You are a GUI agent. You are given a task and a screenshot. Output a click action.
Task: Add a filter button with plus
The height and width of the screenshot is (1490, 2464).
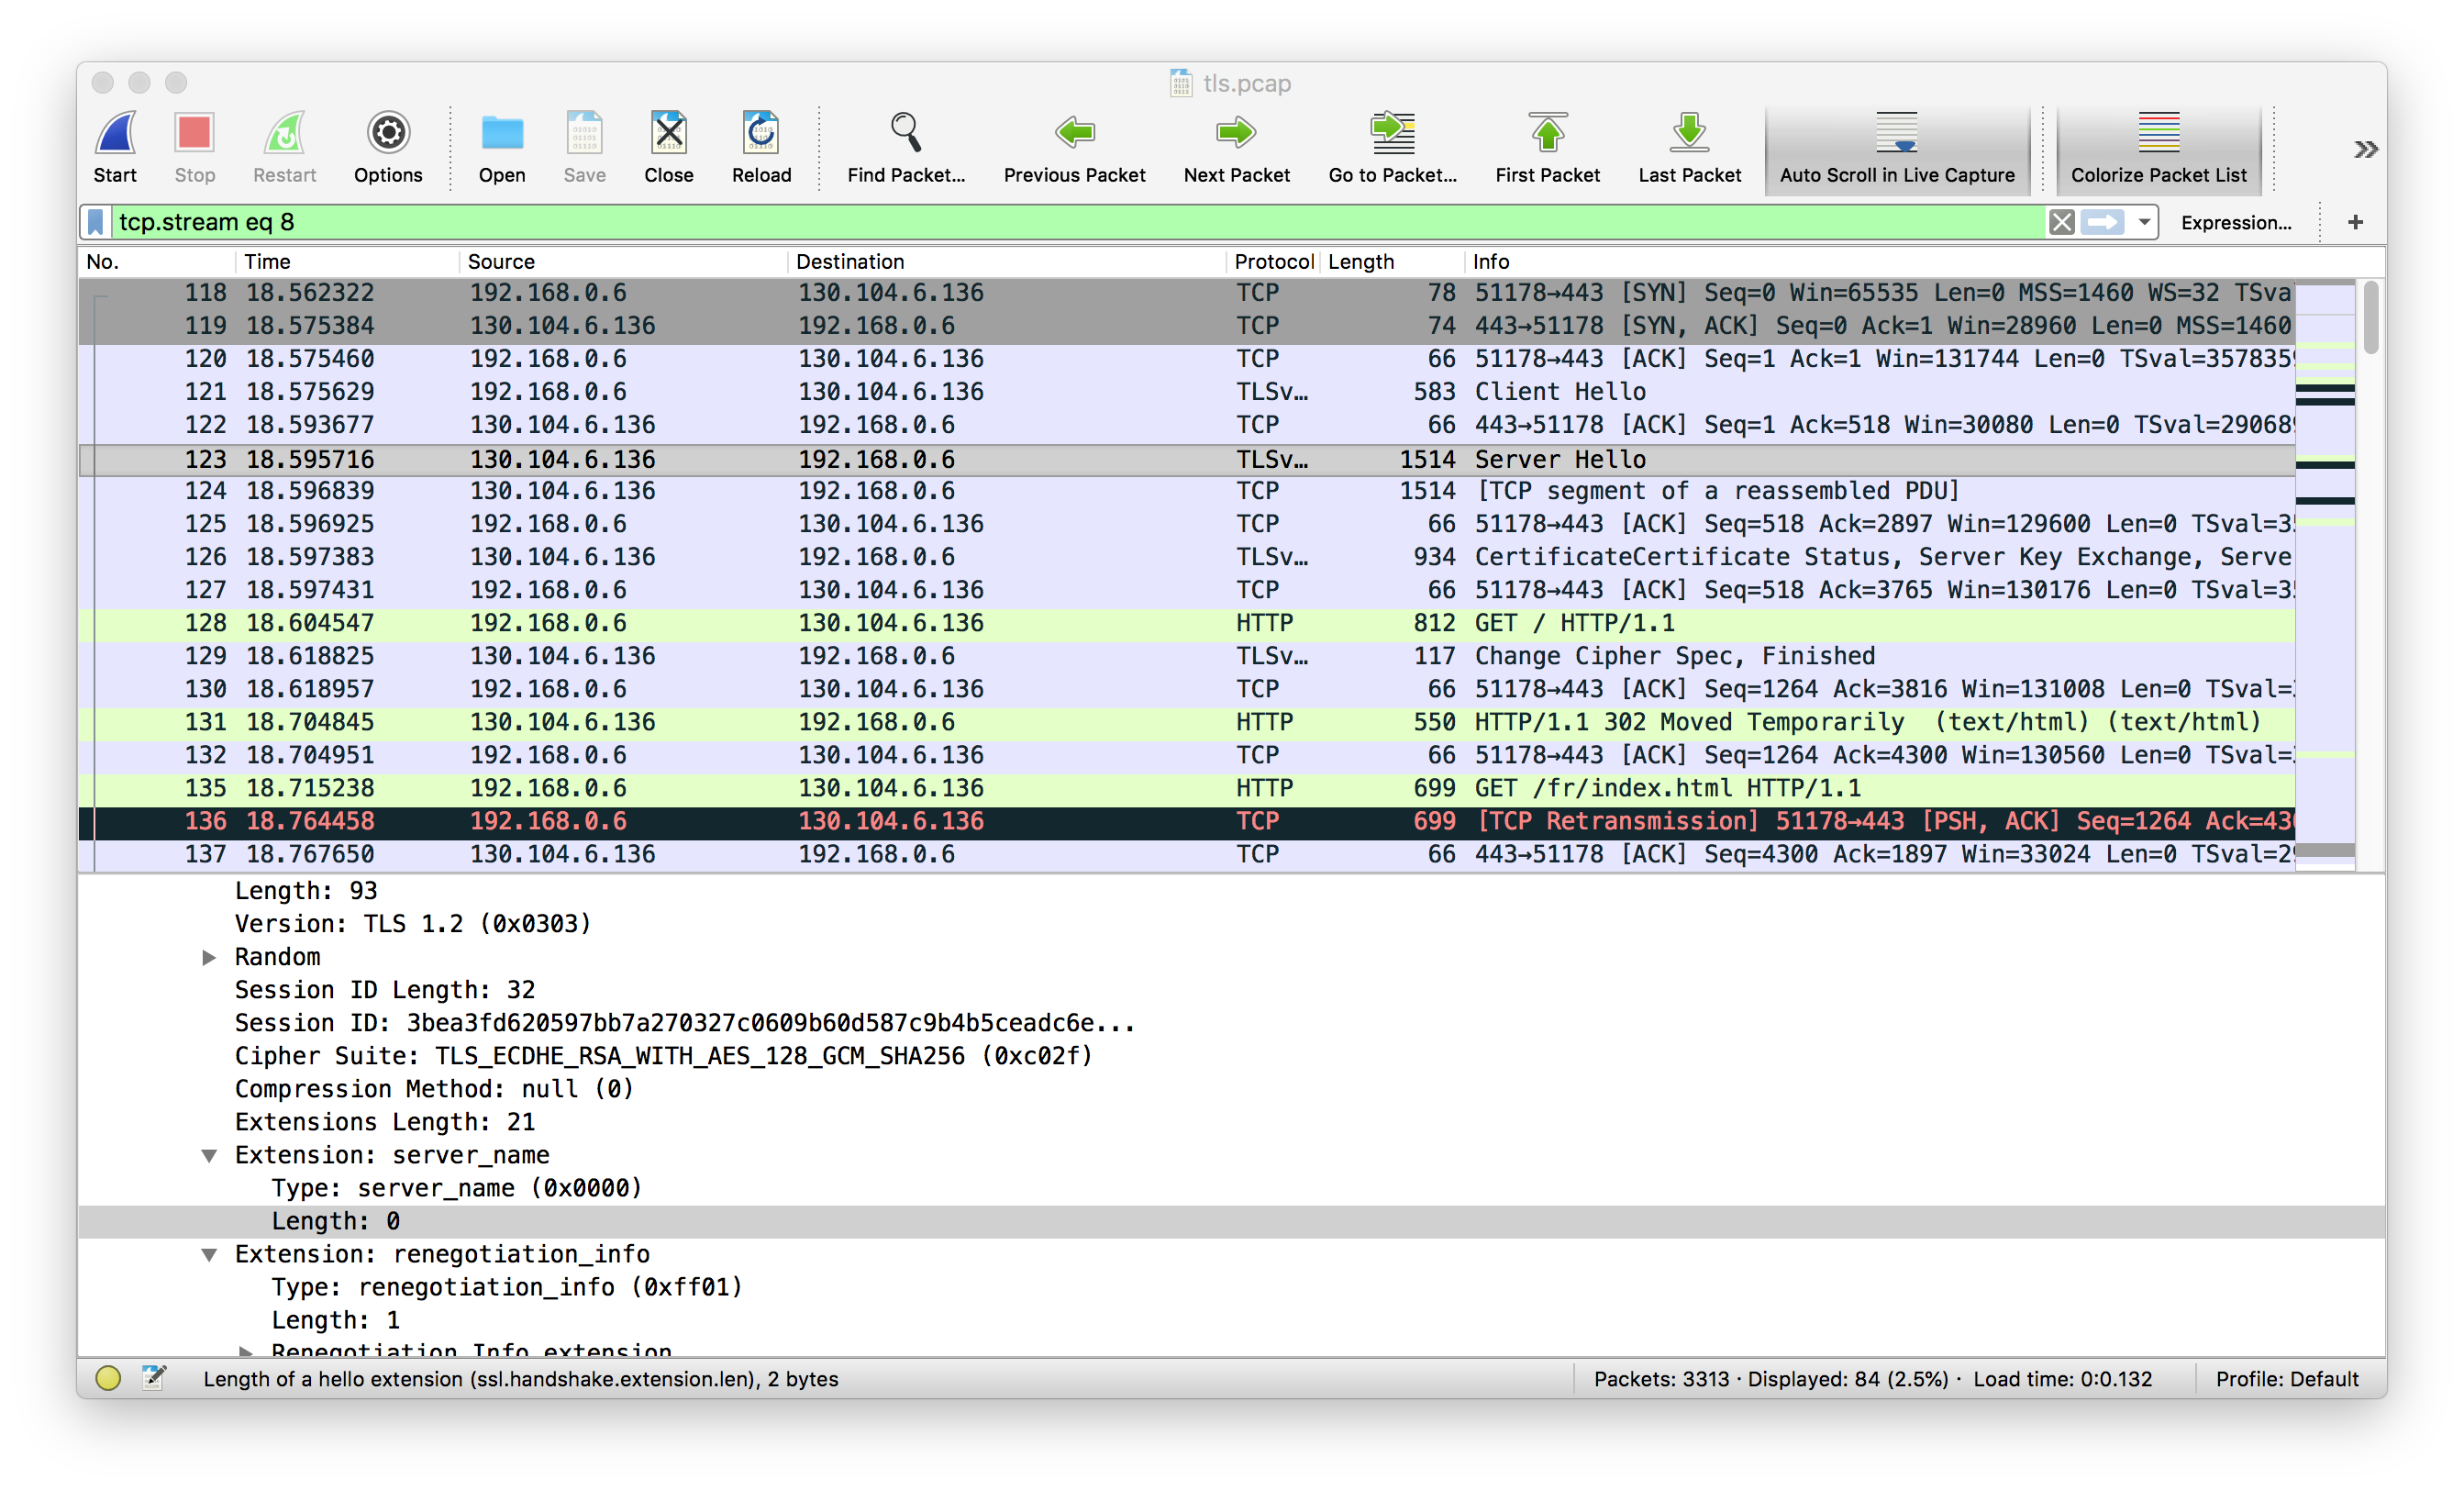(2355, 222)
